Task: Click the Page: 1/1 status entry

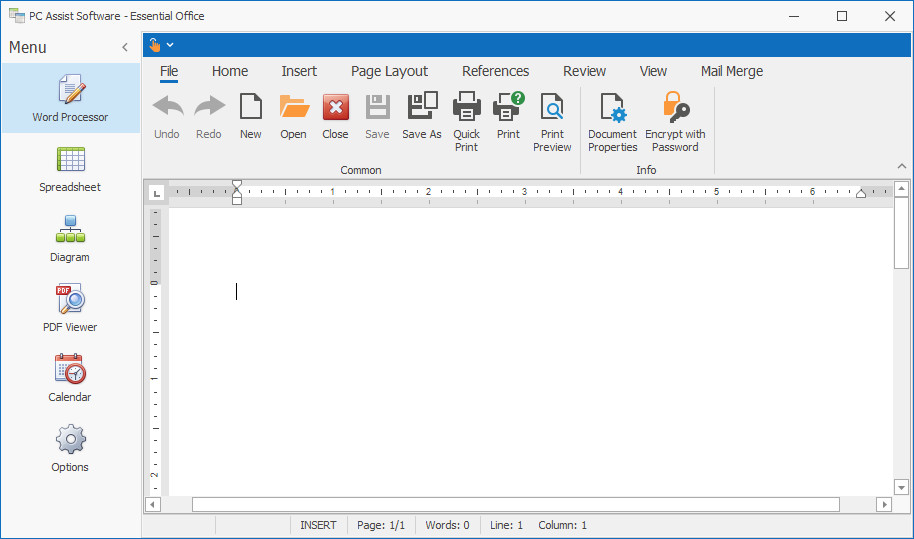Action: pos(381,525)
